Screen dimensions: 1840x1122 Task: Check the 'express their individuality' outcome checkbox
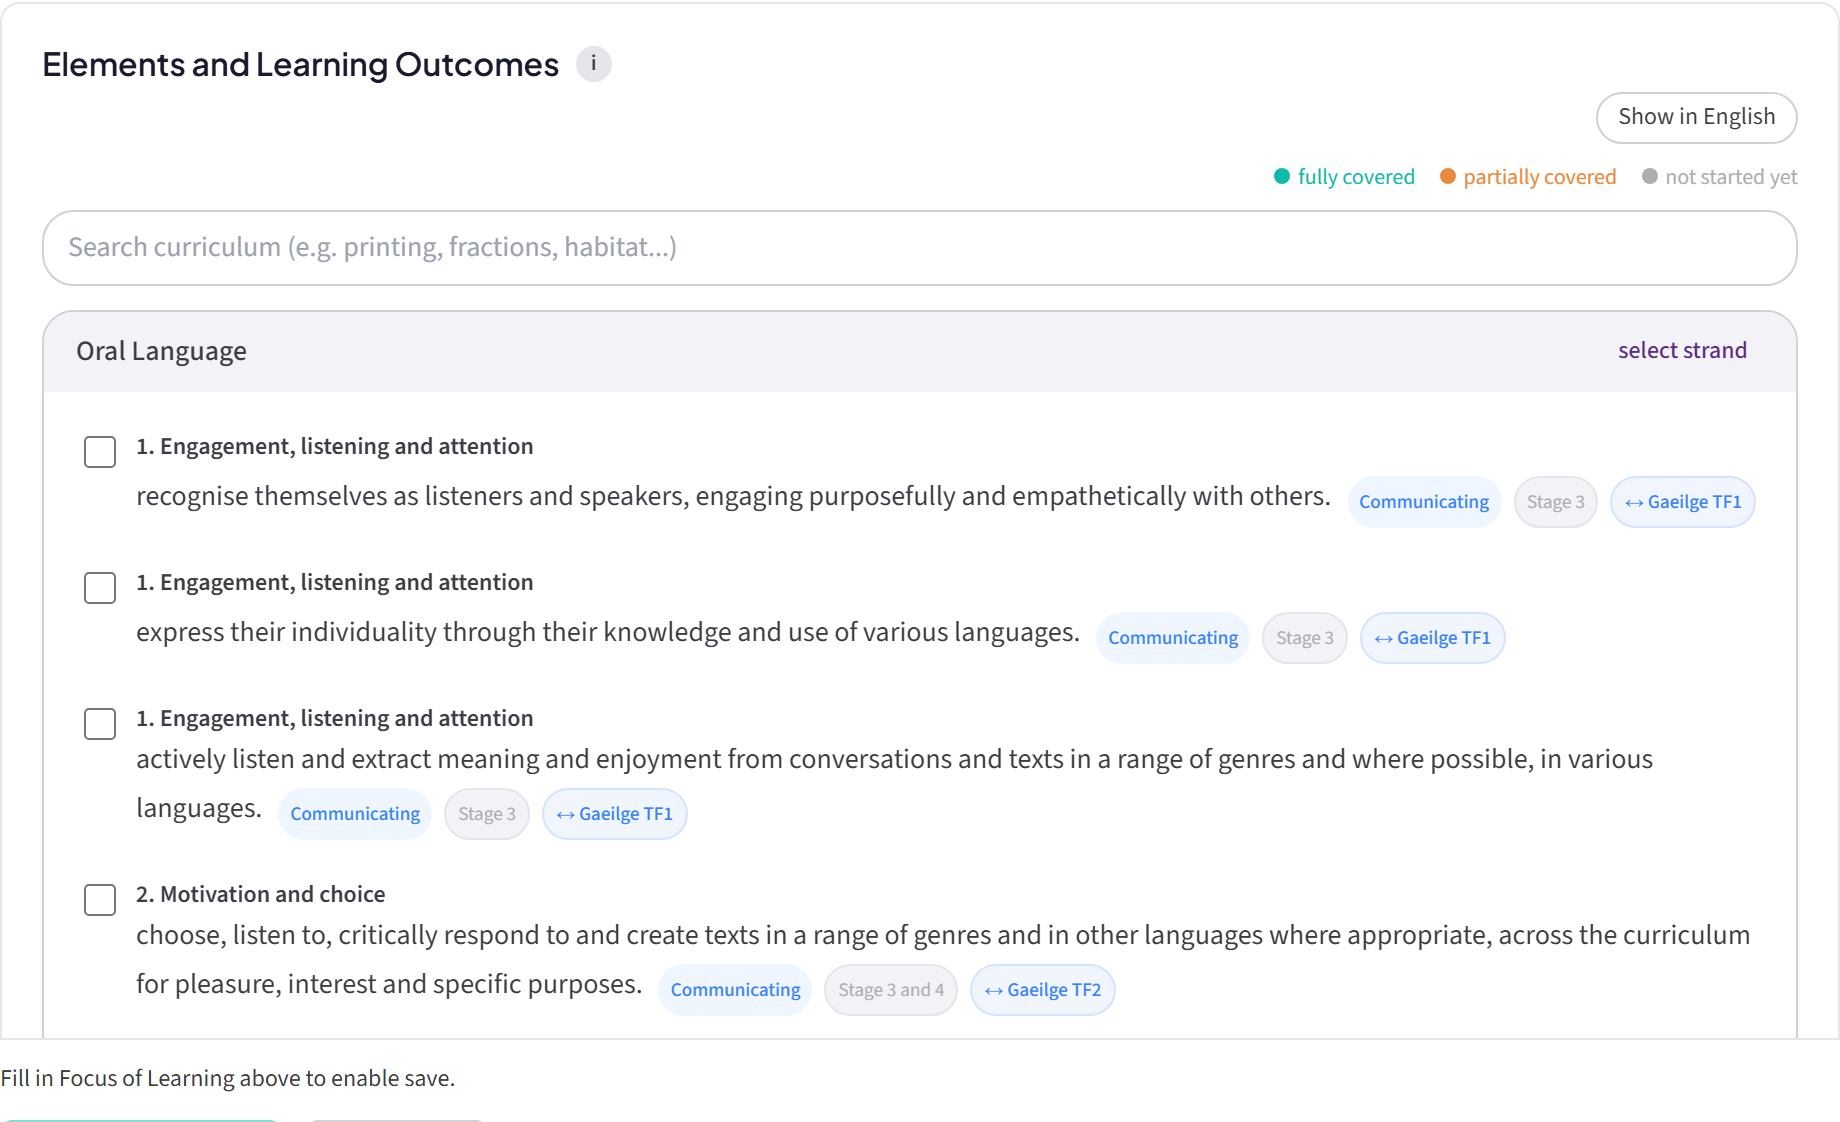pyautogui.click(x=100, y=588)
